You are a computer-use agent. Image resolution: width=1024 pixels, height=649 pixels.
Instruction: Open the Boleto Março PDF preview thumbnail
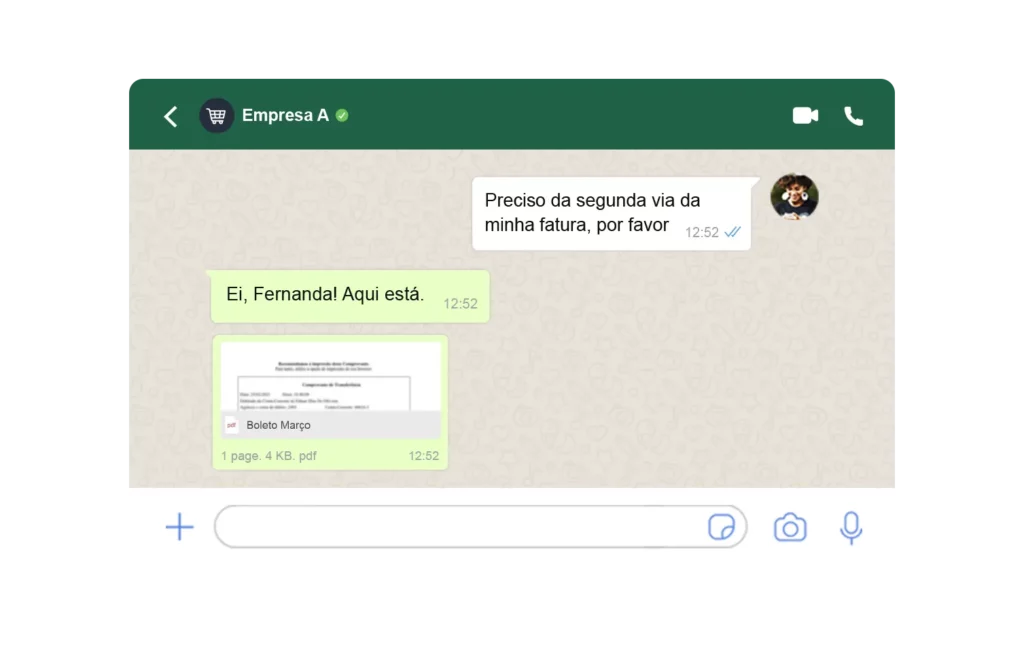[330, 377]
